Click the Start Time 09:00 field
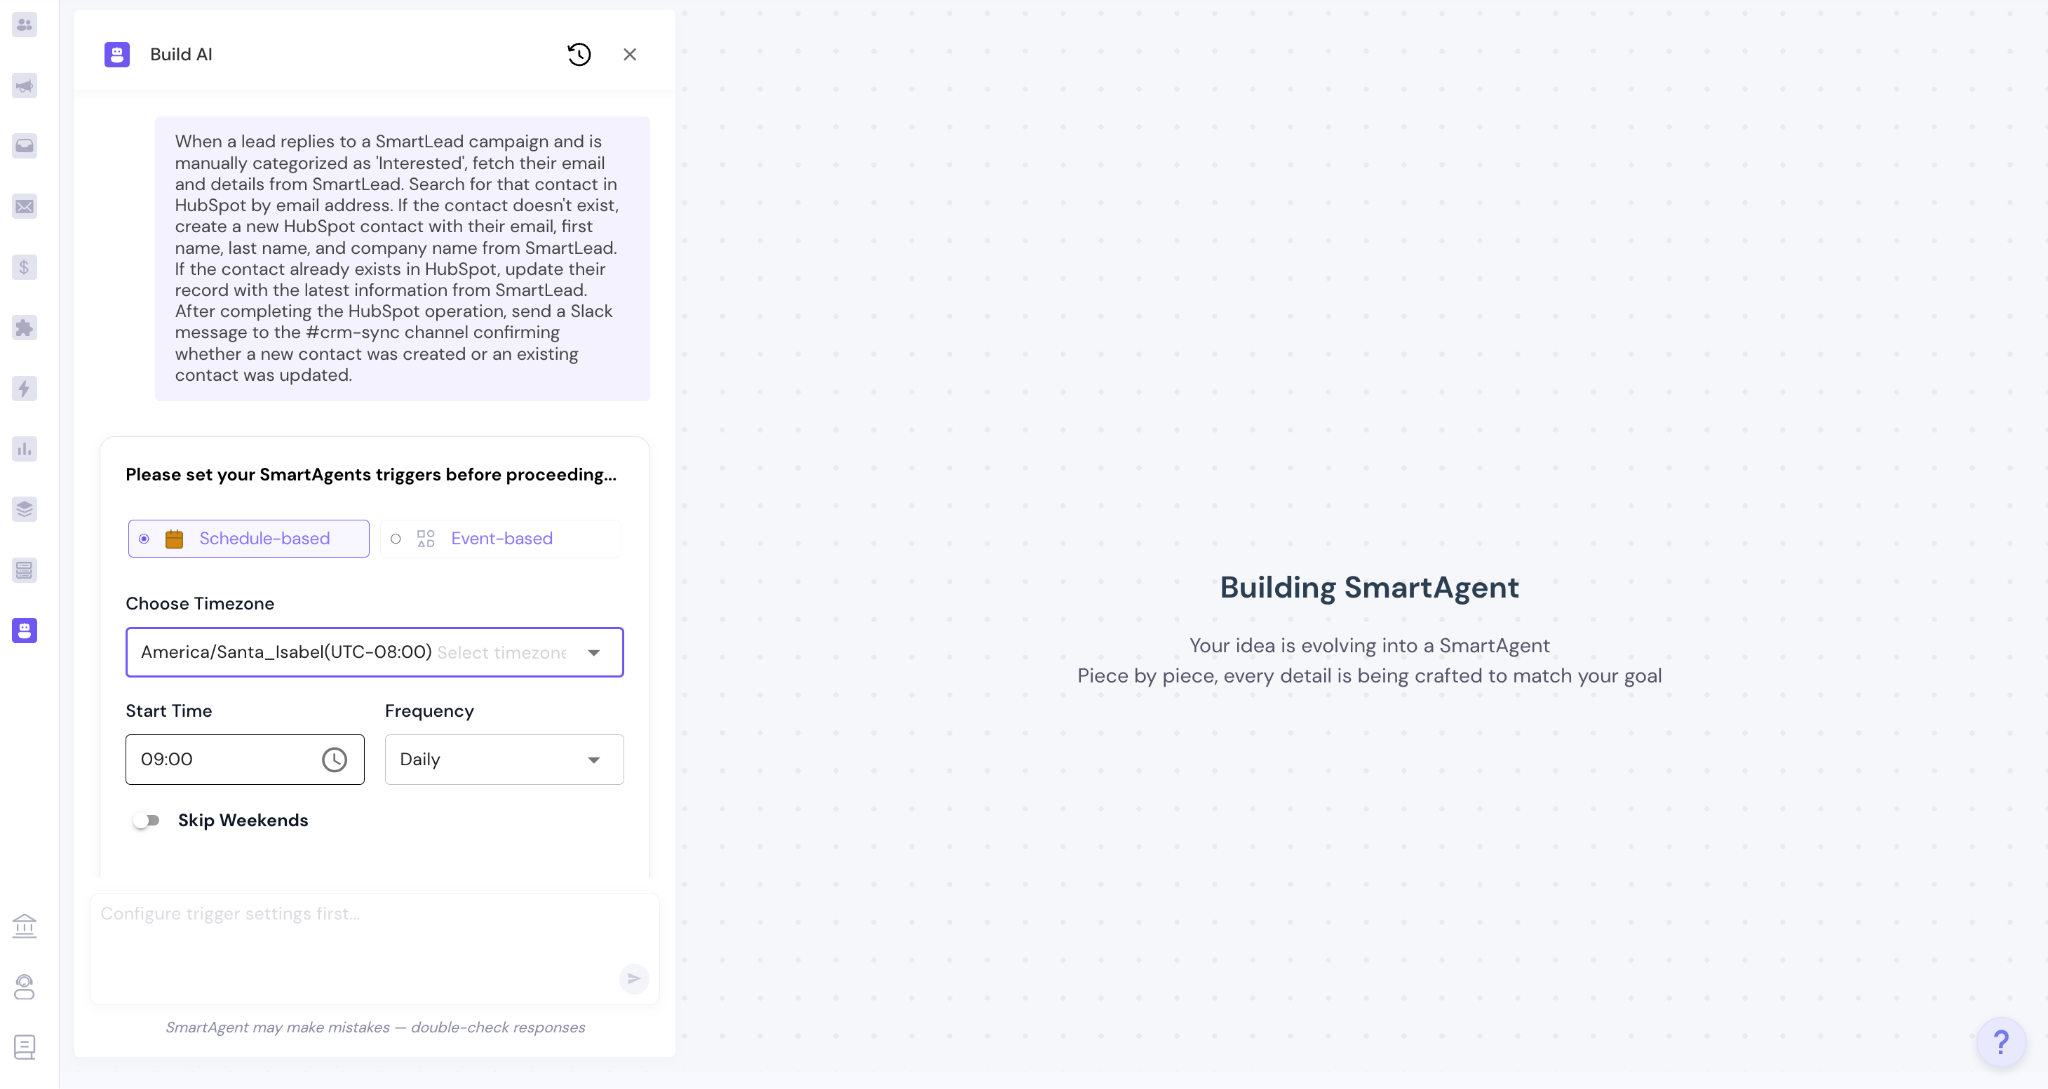The height and width of the screenshot is (1089, 2048). [220, 760]
